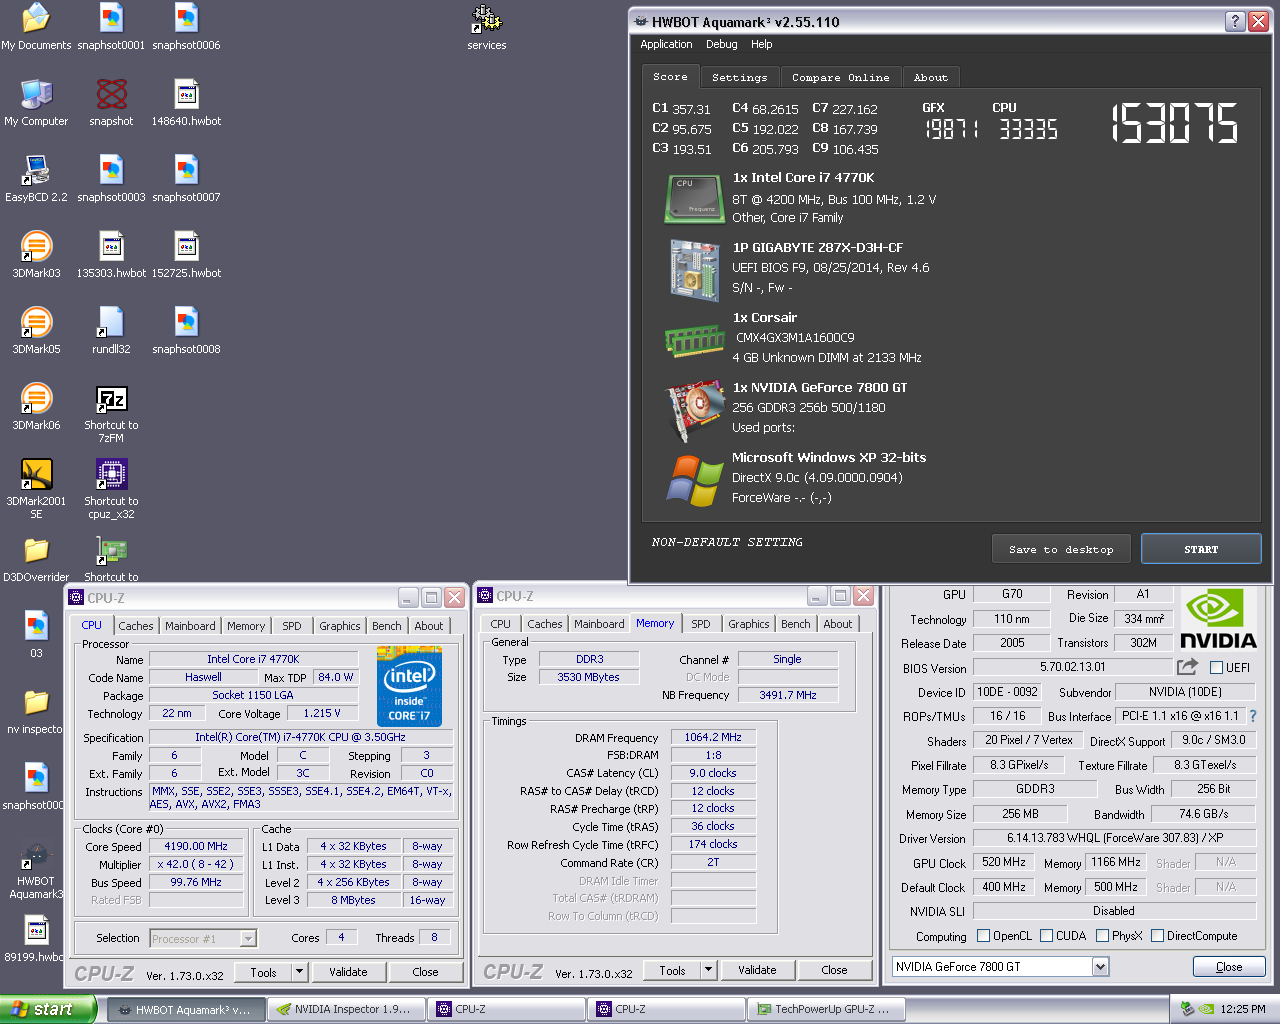Click Core Speed value field 4190.00 MHz
1280x1024 pixels.
197,846
